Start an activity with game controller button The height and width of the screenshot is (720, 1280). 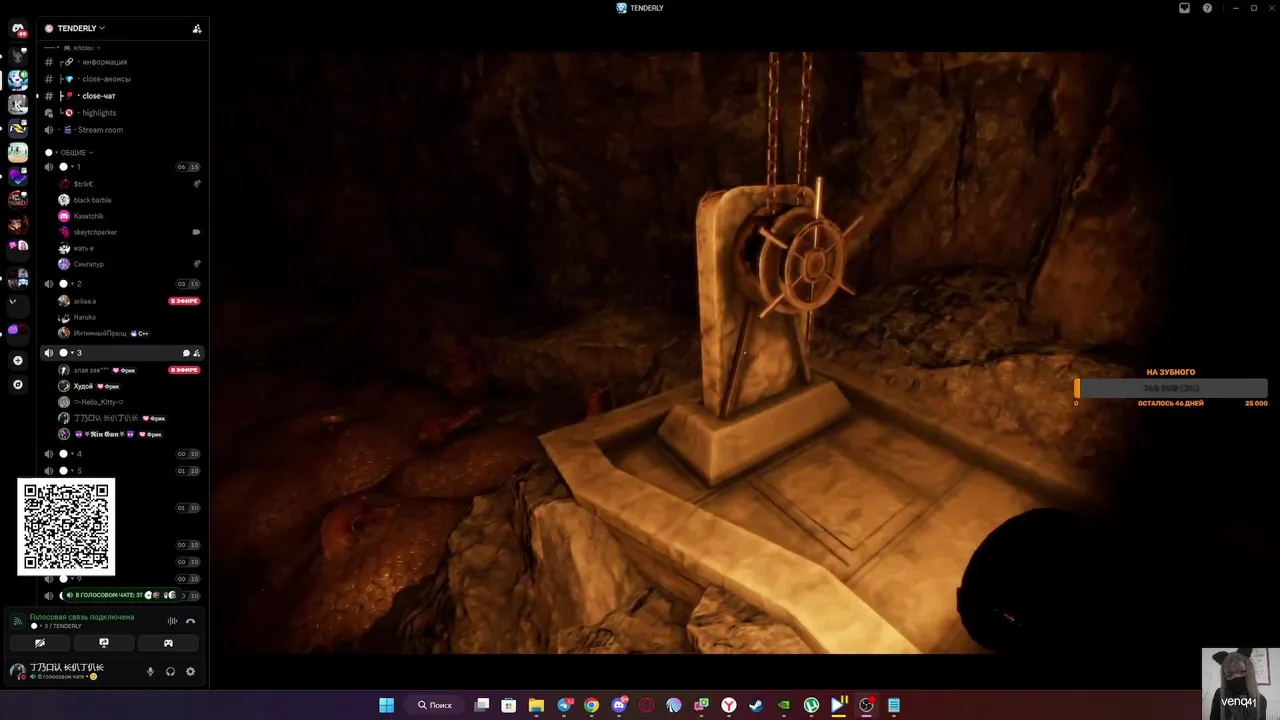(168, 643)
